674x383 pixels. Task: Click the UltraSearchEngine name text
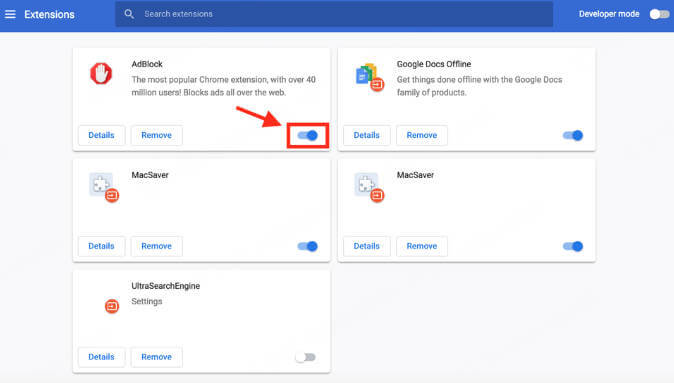pos(165,286)
